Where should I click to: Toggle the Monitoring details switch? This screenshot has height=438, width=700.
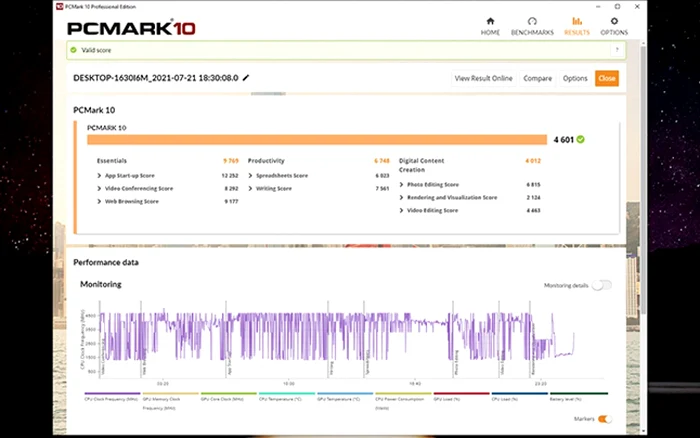tap(601, 285)
